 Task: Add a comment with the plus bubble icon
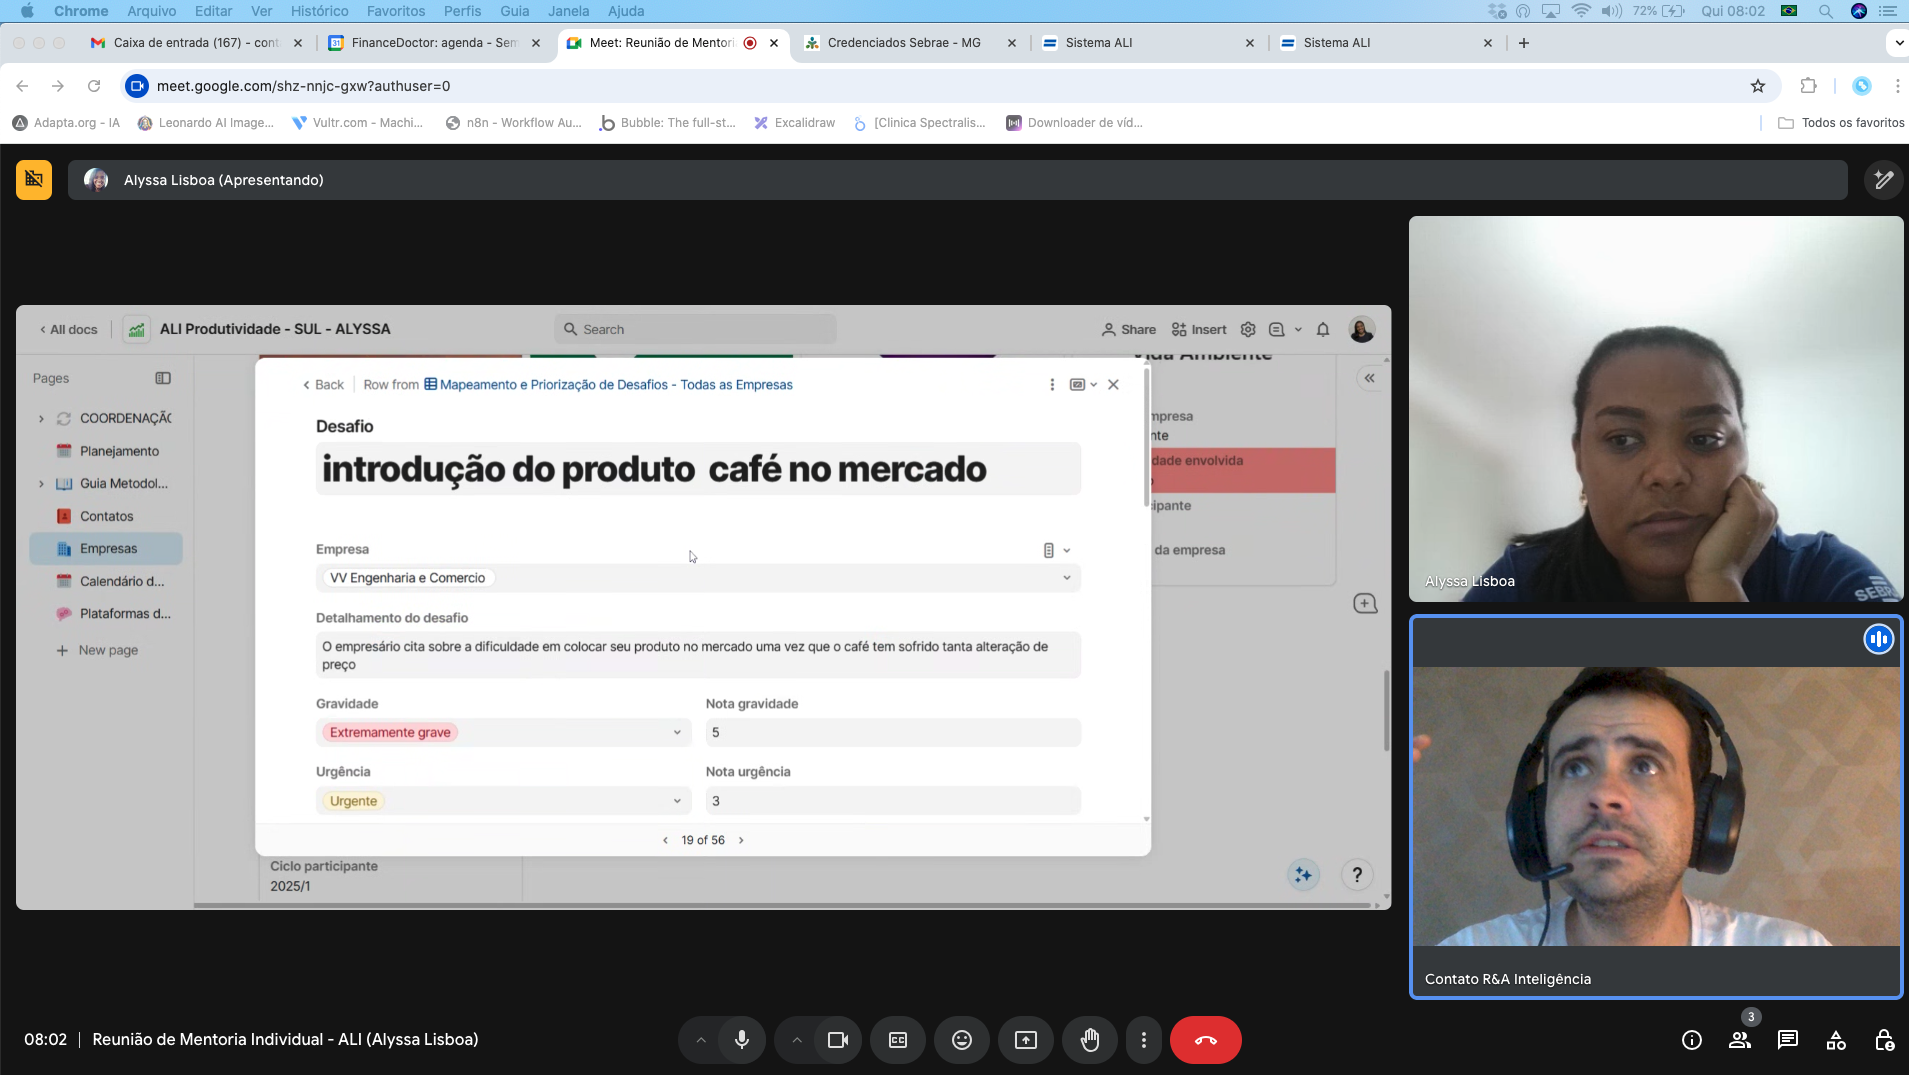coord(1365,604)
